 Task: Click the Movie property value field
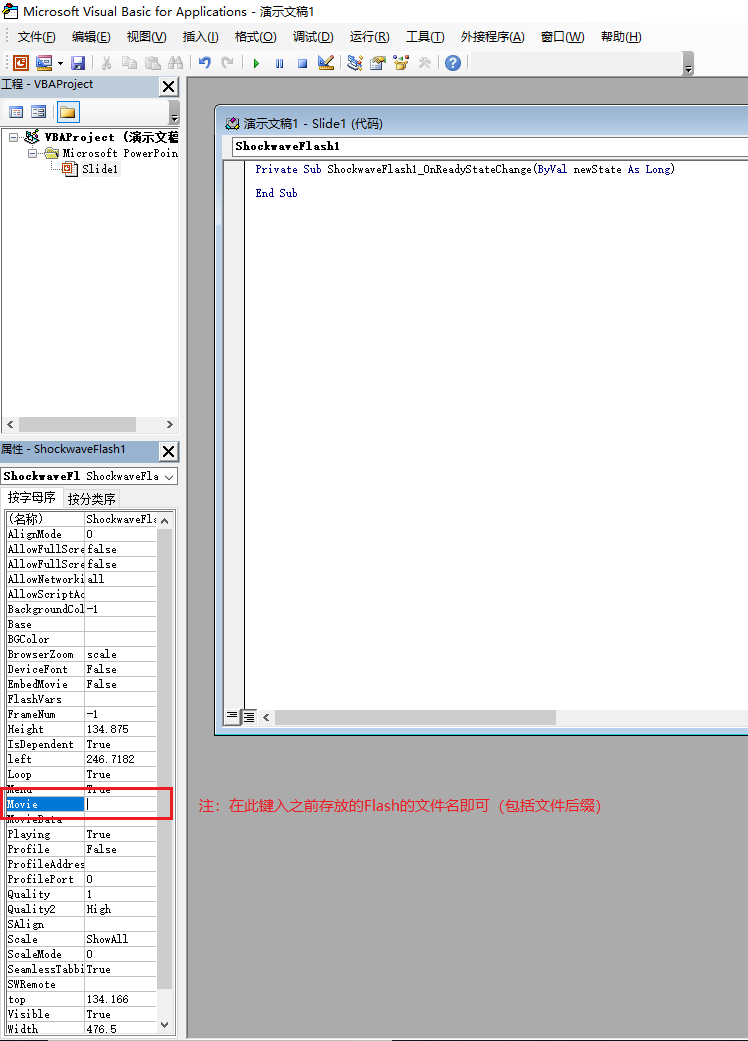(x=120, y=804)
